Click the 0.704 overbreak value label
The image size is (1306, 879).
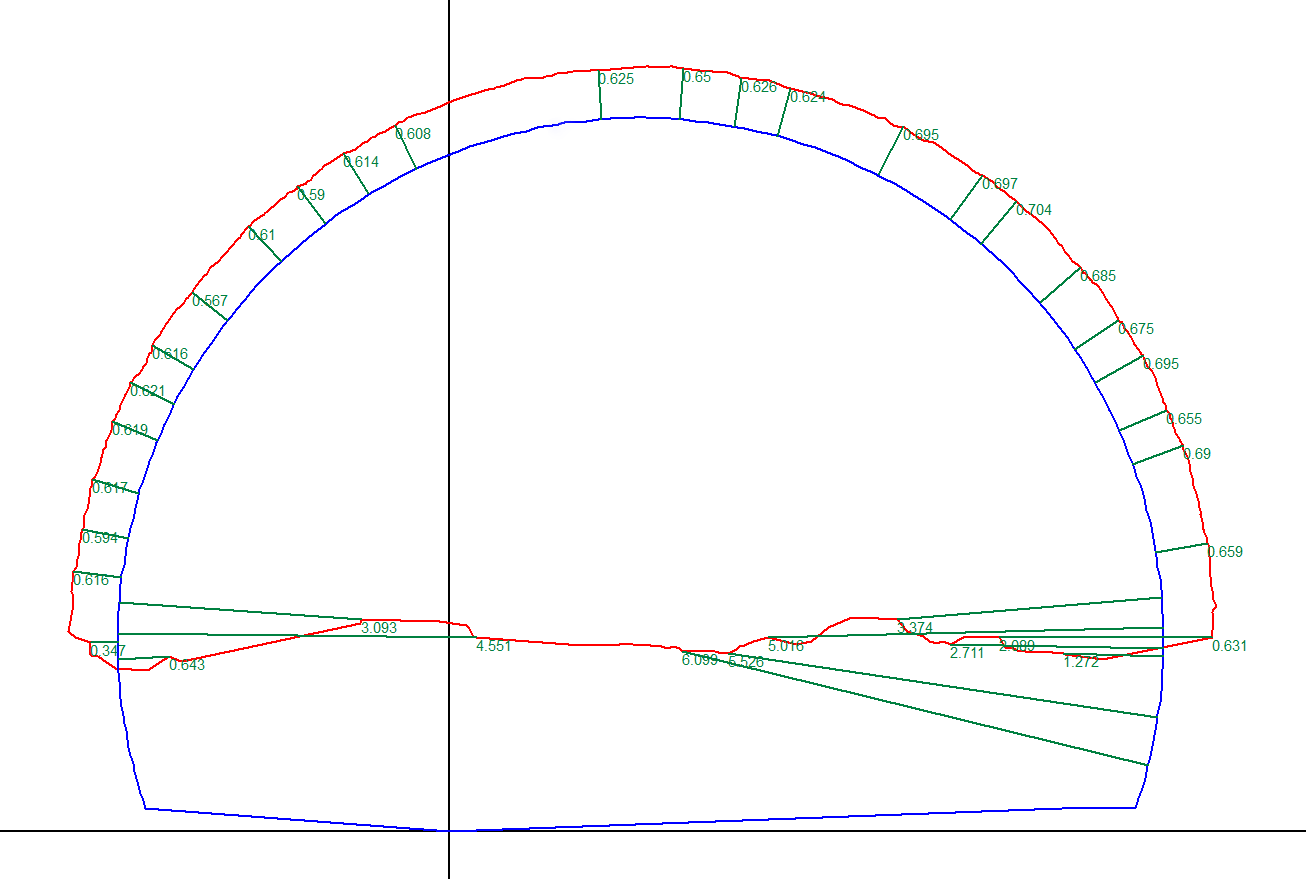point(1034,210)
